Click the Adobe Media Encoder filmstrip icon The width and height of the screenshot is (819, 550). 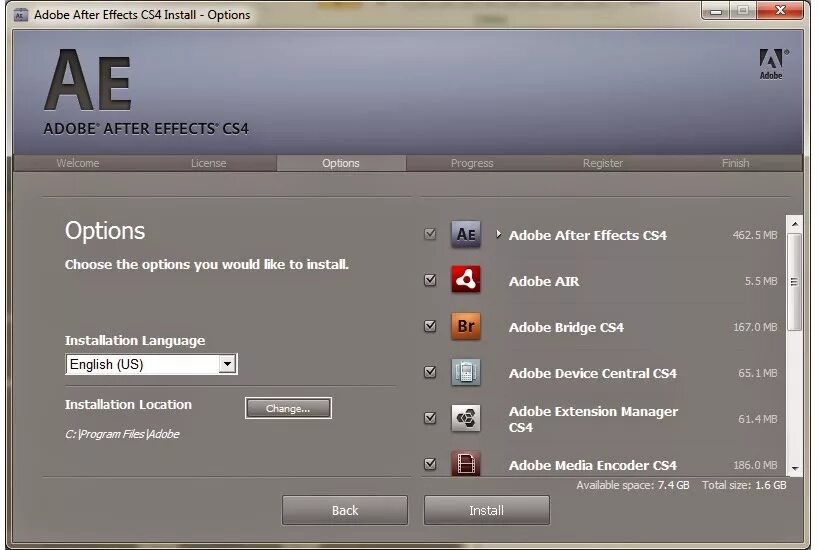pyautogui.click(x=465, y=463)
